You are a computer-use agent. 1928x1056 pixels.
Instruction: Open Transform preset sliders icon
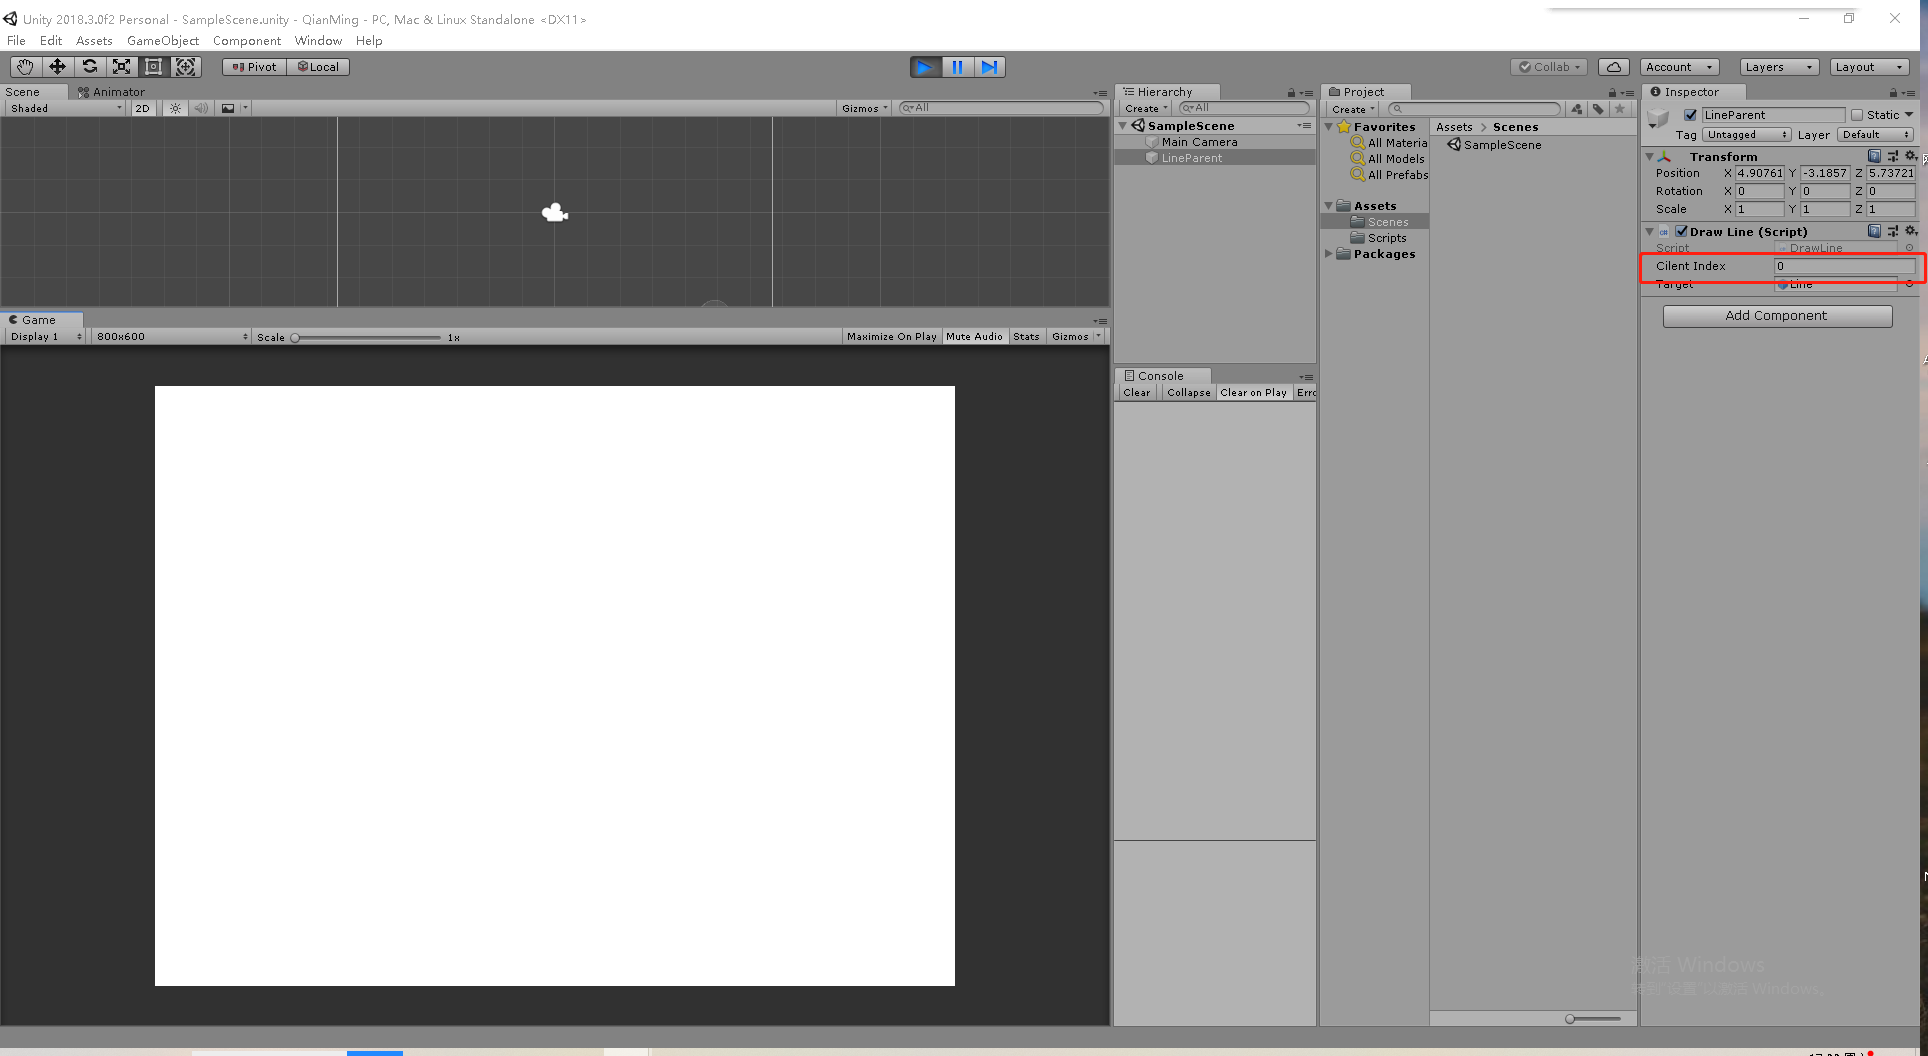[x=1893, y=156]
